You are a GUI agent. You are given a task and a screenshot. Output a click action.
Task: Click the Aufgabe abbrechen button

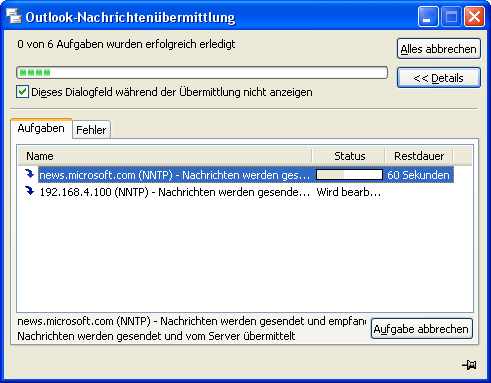[421, 329]
